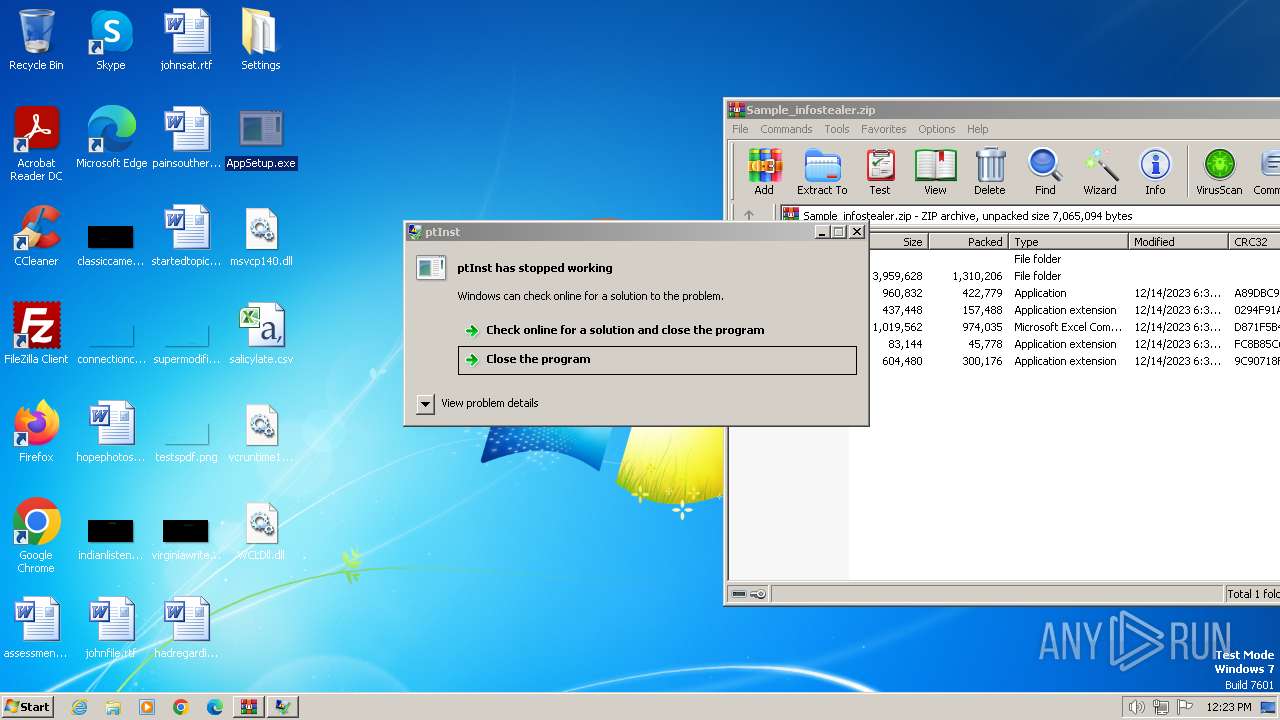
Task: Sort archive list by Packed column
Action: 968,242
